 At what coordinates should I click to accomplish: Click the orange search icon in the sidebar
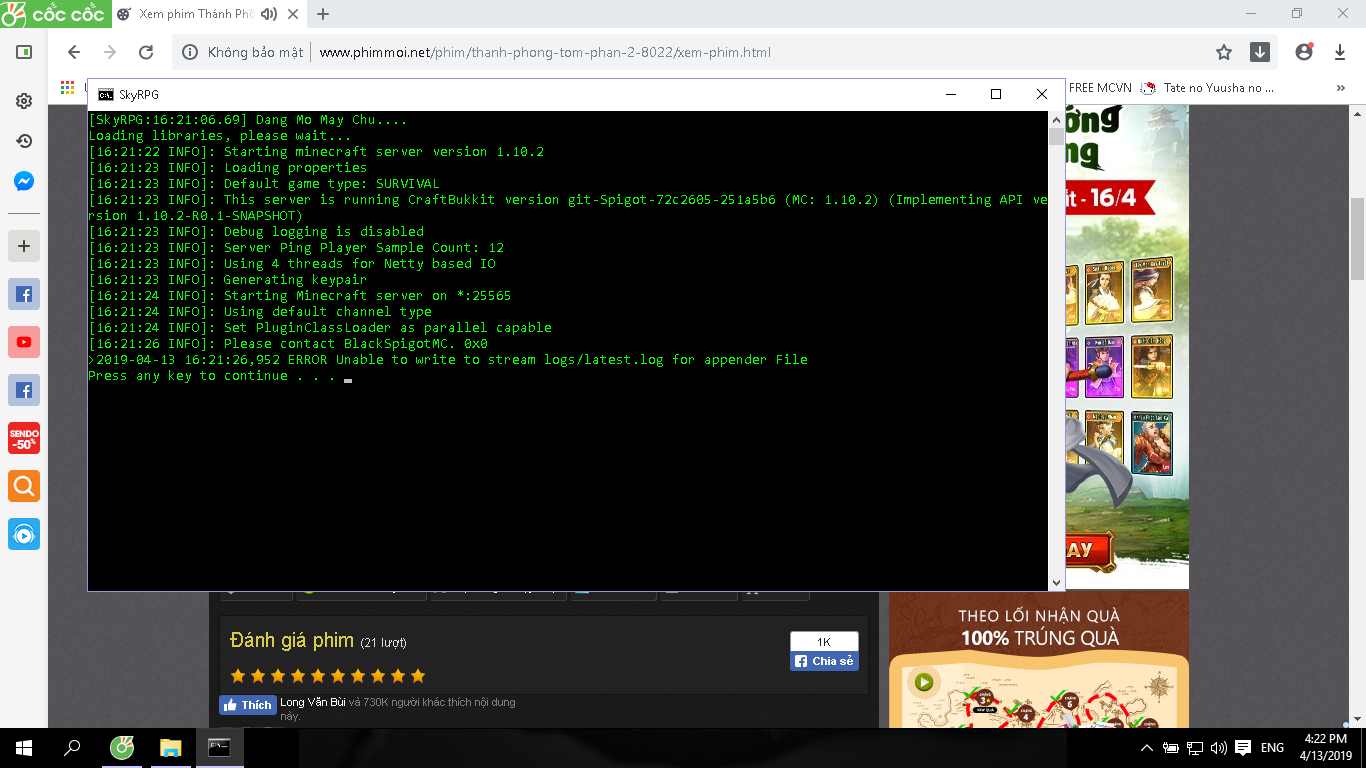coord(24,486)
